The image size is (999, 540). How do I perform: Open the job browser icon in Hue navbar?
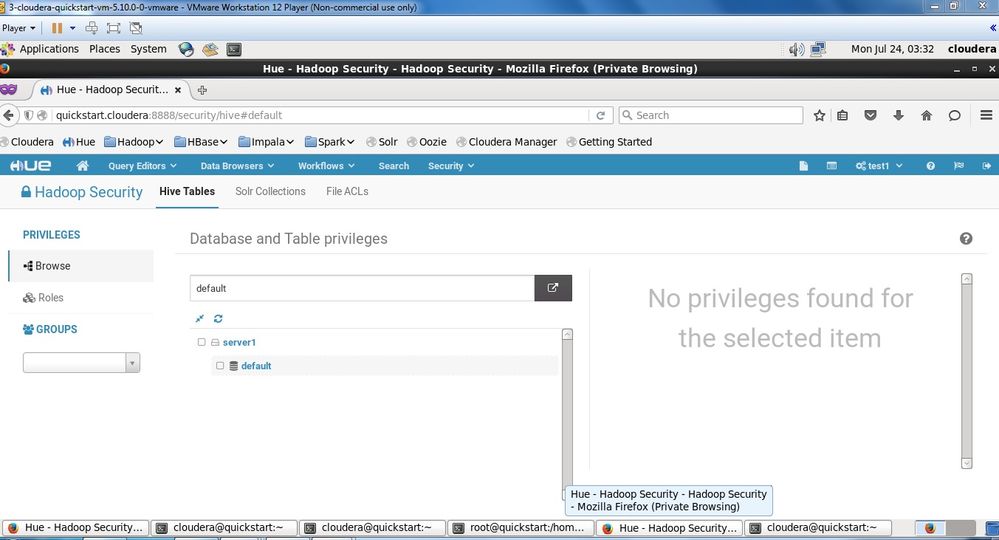point(831,166)
